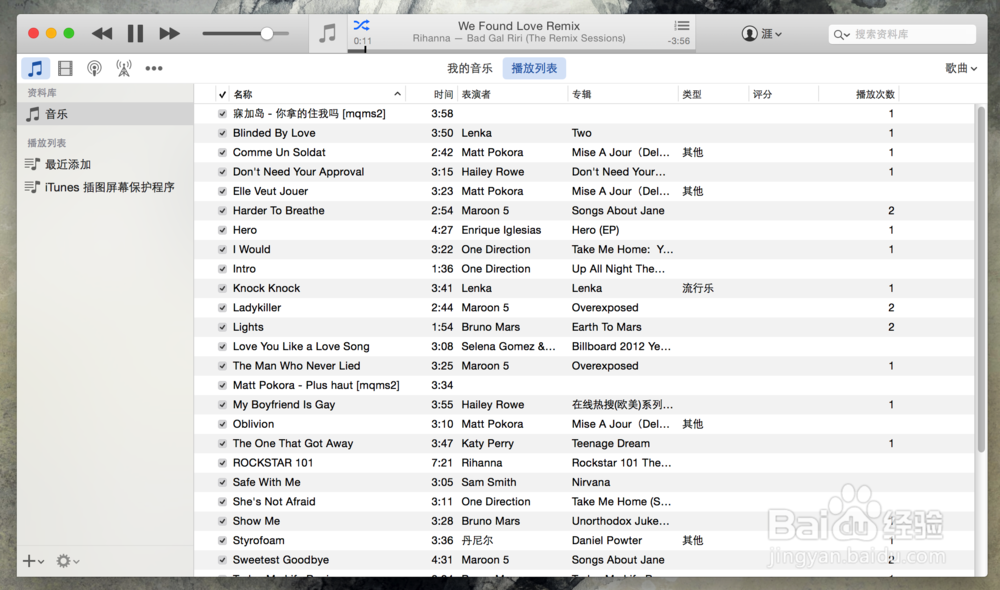The width and height of the screenshot is (1000, 590).
Task: Open the add playlist plus menu
Action: pyautogui.click(x=33, y=561)
